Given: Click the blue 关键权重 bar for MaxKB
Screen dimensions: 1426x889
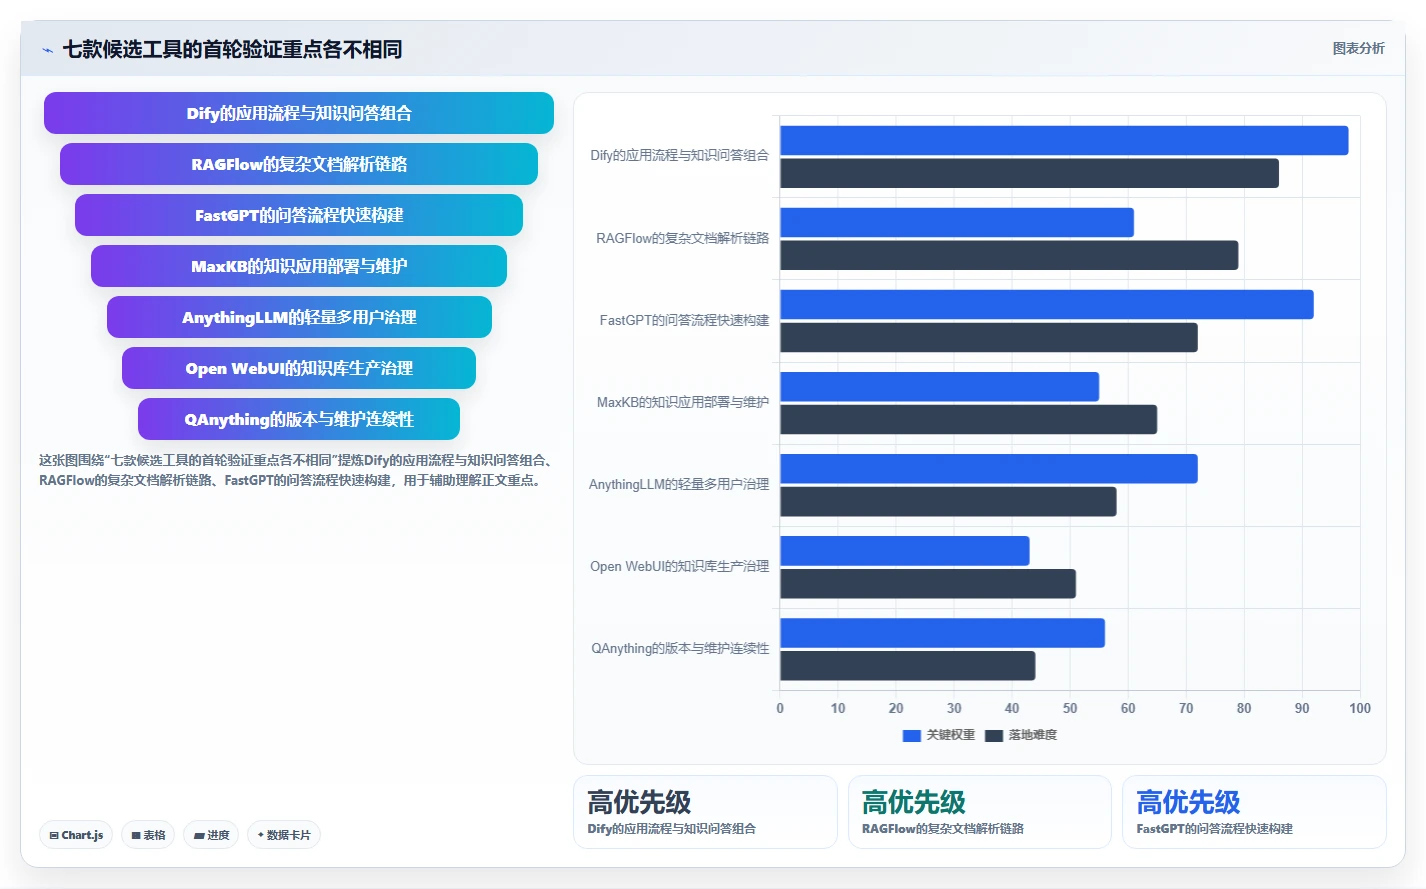Looking at the screenshot, I should pyautogui.click(x=939, y=387).
